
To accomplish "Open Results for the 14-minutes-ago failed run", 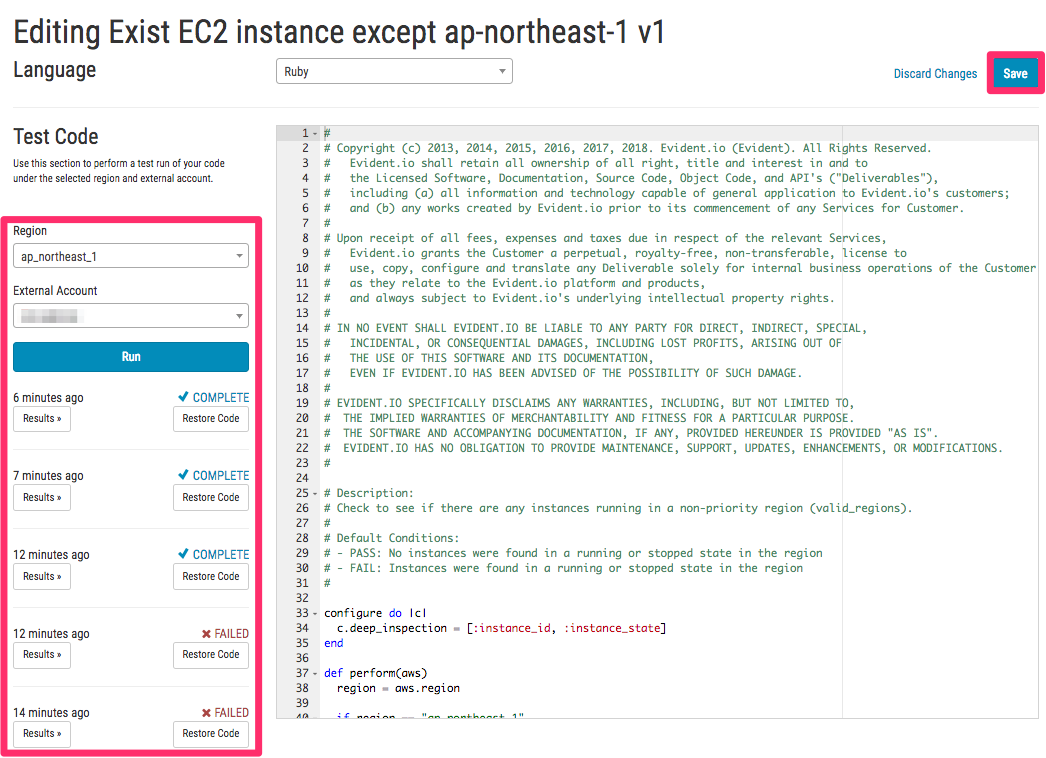I will click(x=41, y=733).
